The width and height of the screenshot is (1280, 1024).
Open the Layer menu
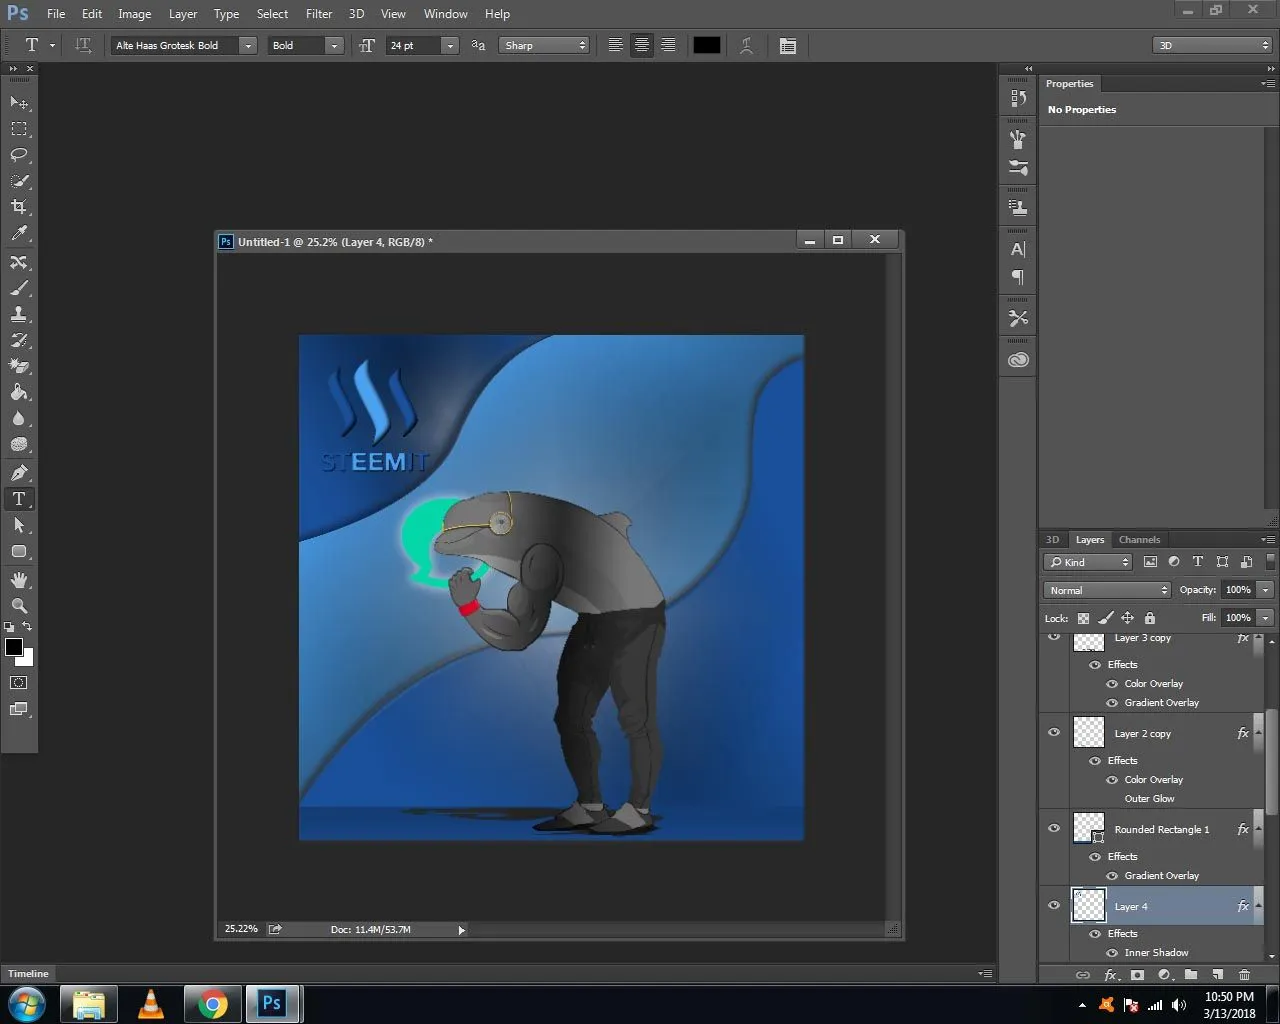(183, 14)
